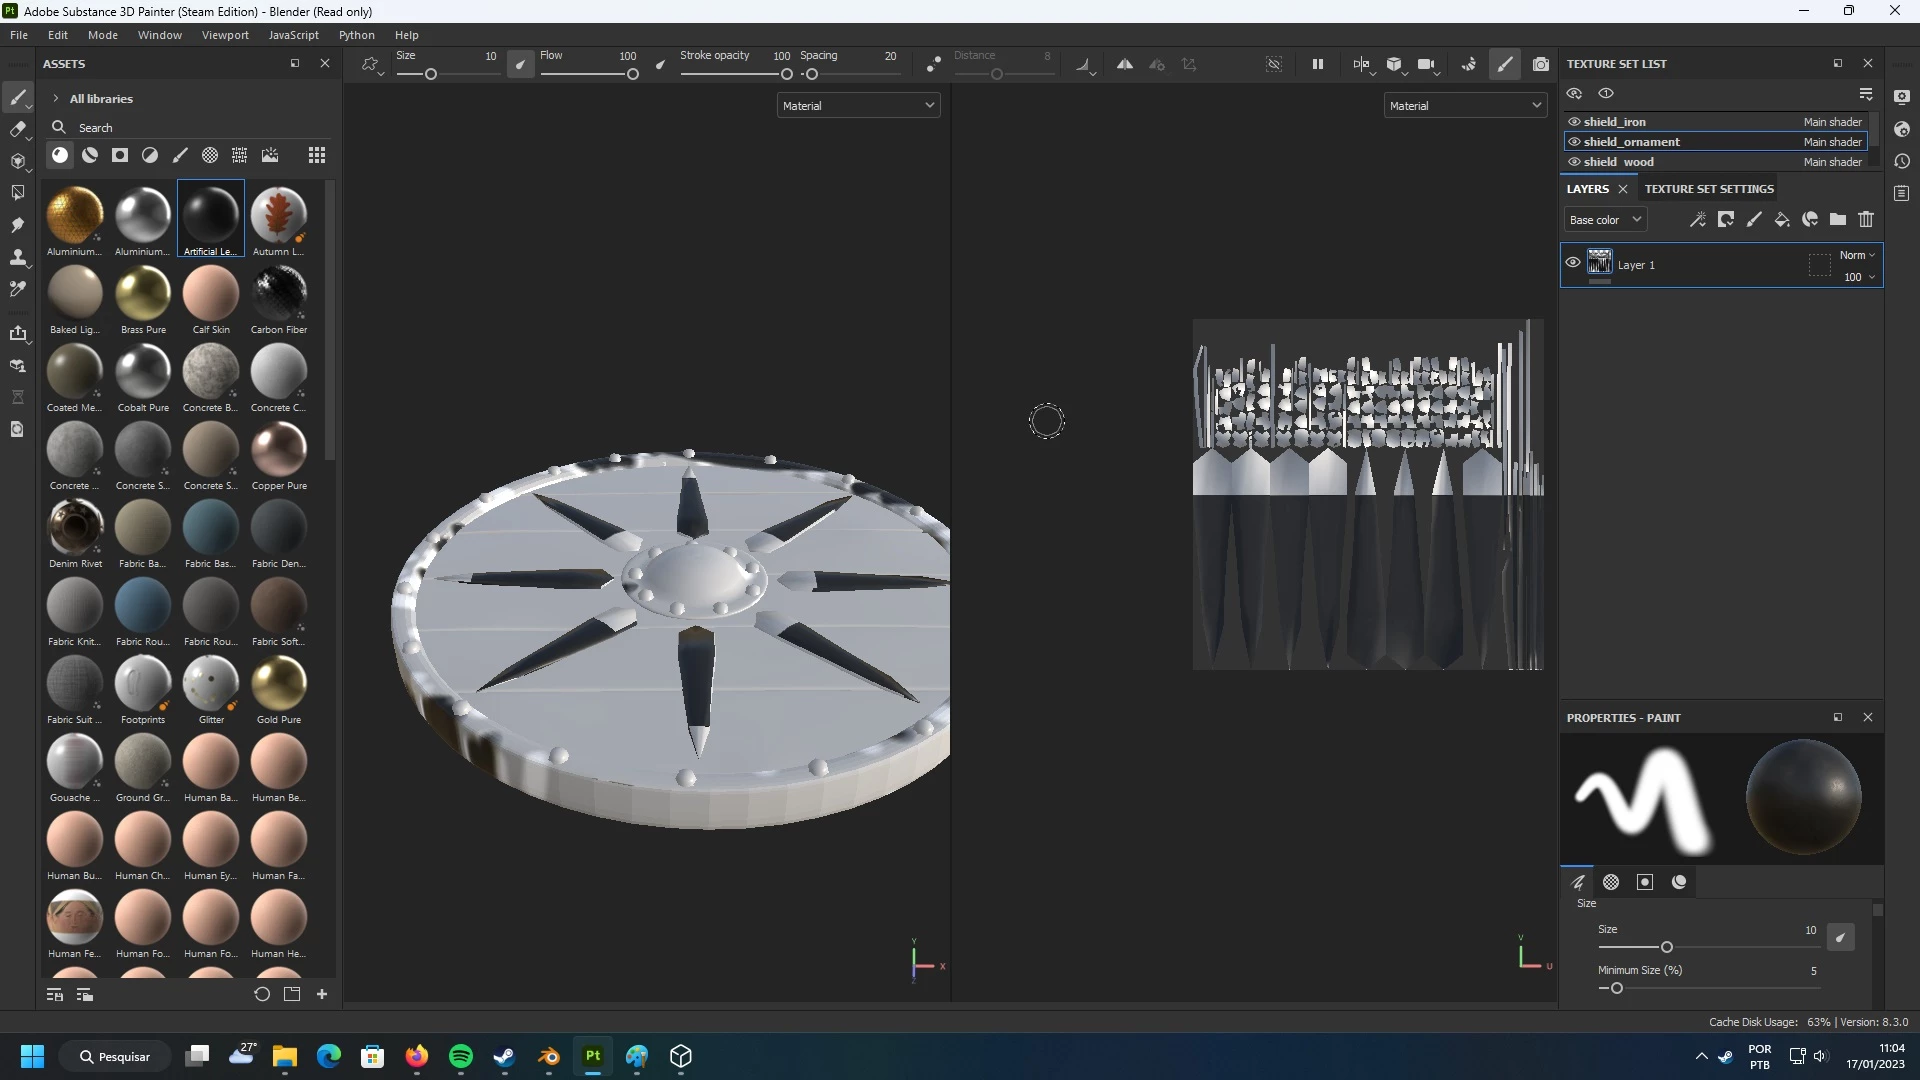Add a fill layer in Layers panel
Screen dimensions: 1920x1080
(x=1782, y=220)
